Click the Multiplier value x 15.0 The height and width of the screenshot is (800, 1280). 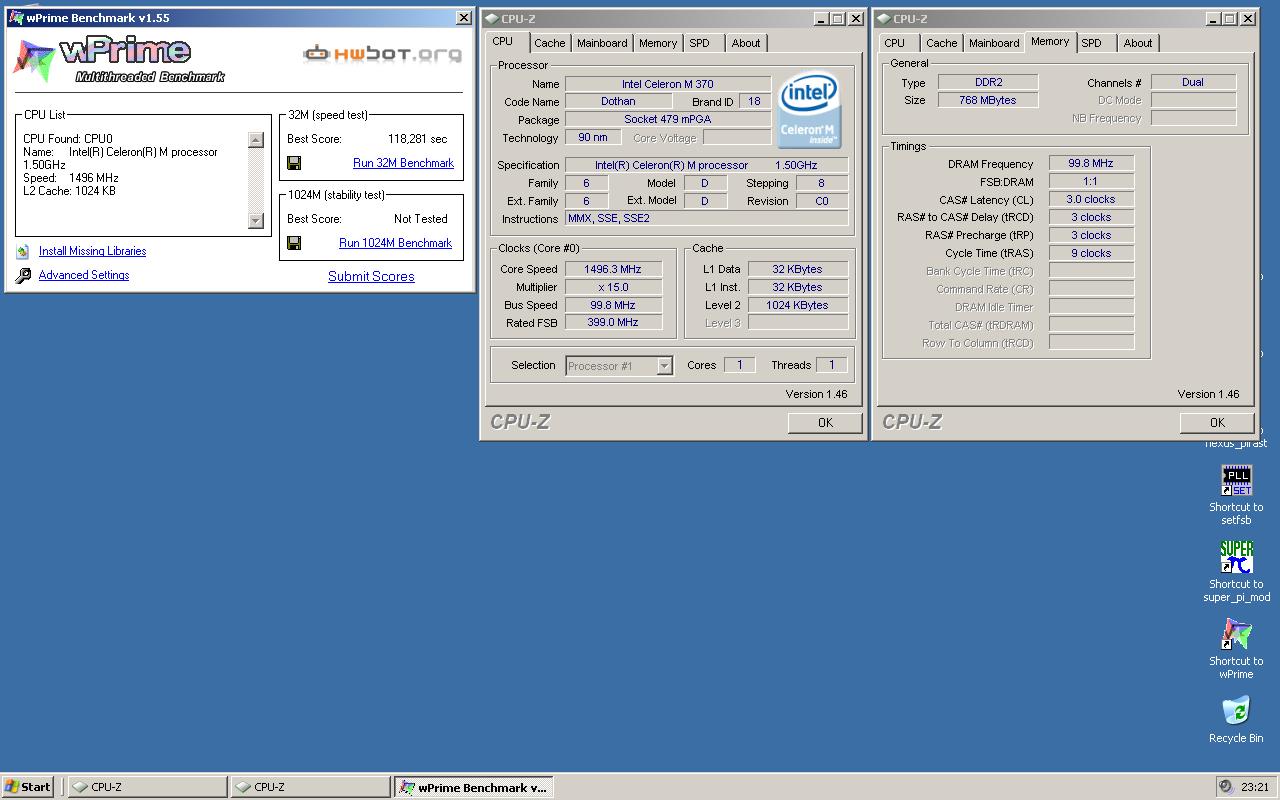click(x=613, y=287)
